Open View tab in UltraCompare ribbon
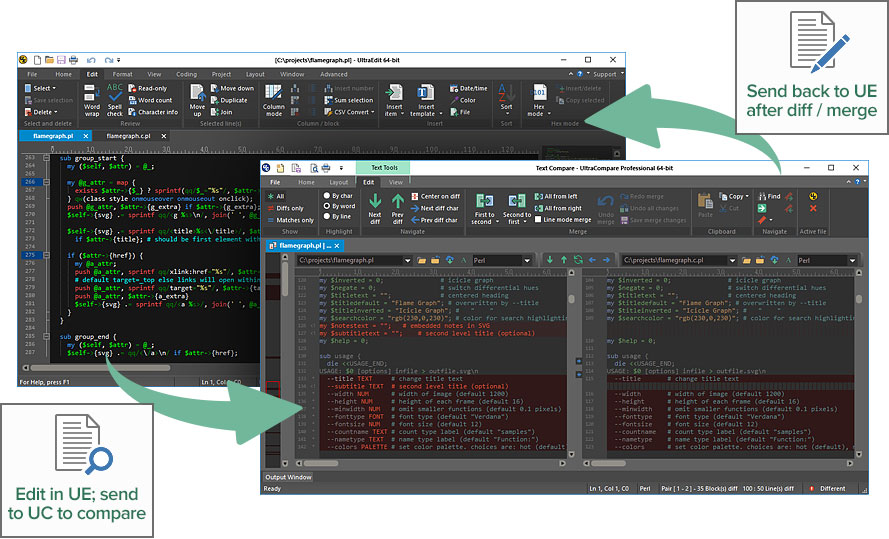Screen dimensions: 889x539 coord(396,182)
